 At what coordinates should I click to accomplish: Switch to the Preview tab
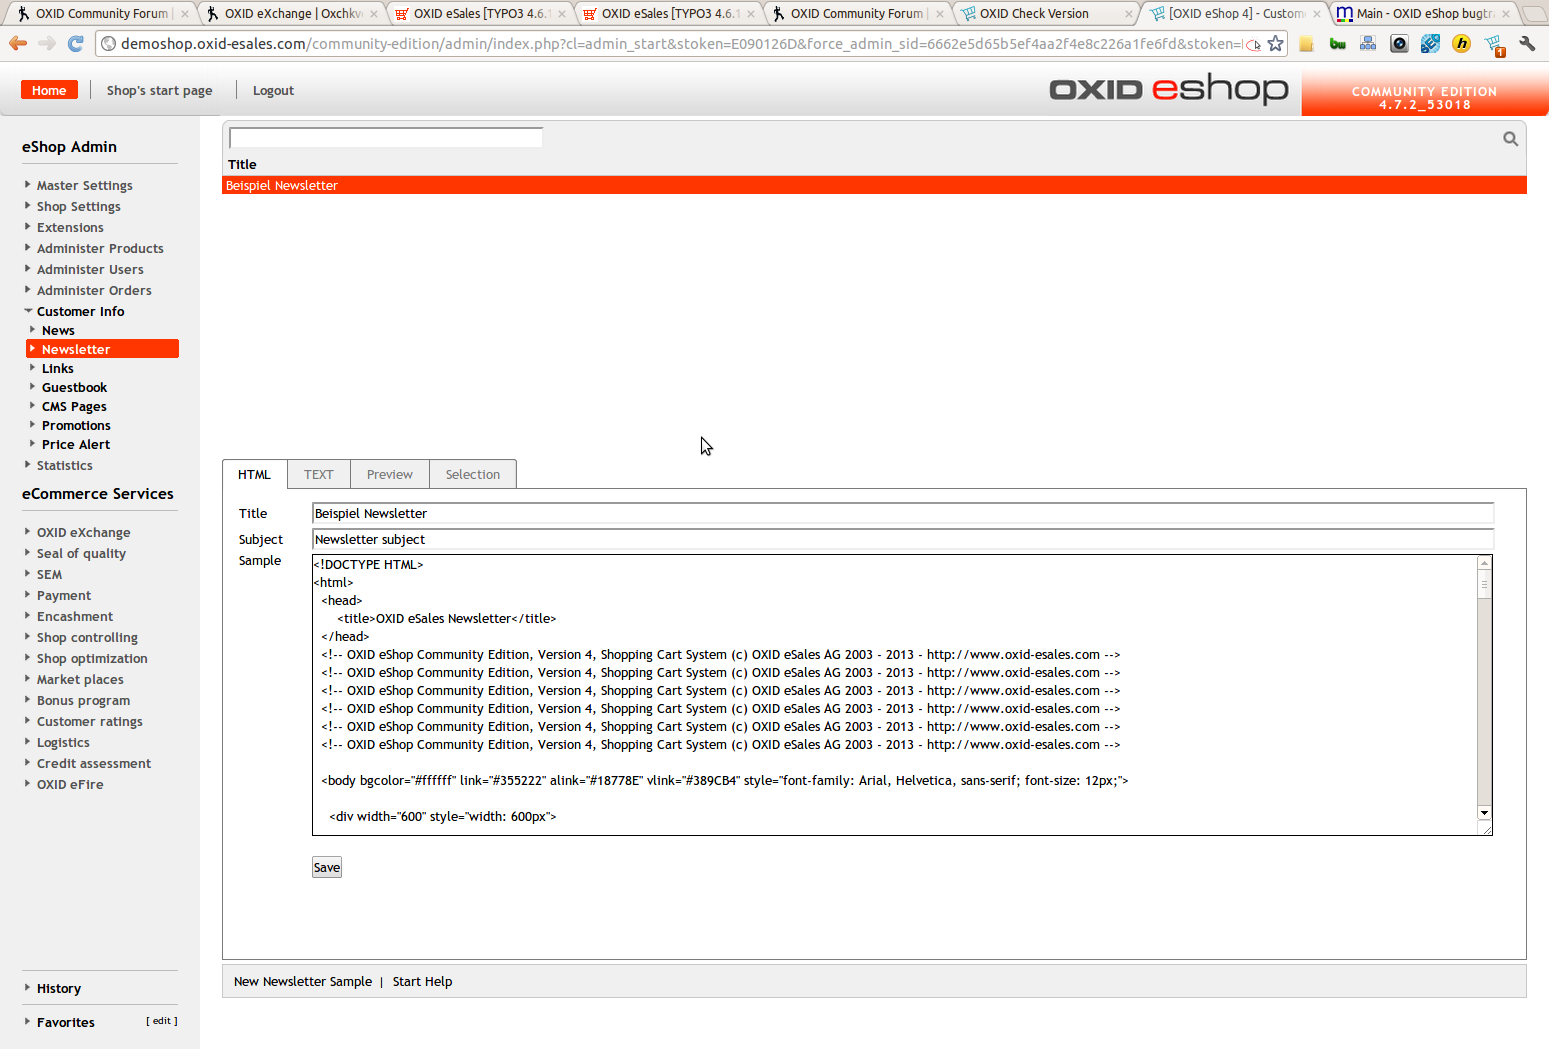pyautogui.click(x=389, y=474)
